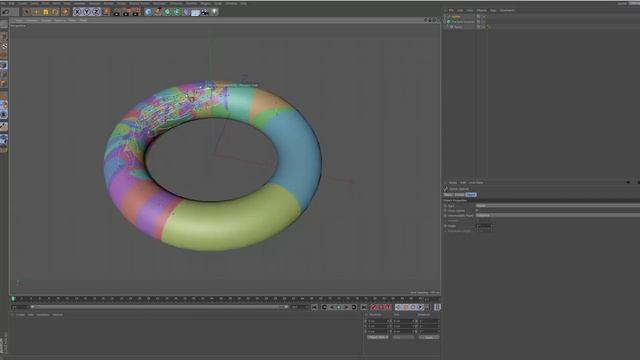Toggle visibility dots of second object row
The width and height of the screenshot is (640, 360).
(x=484, y=22)
